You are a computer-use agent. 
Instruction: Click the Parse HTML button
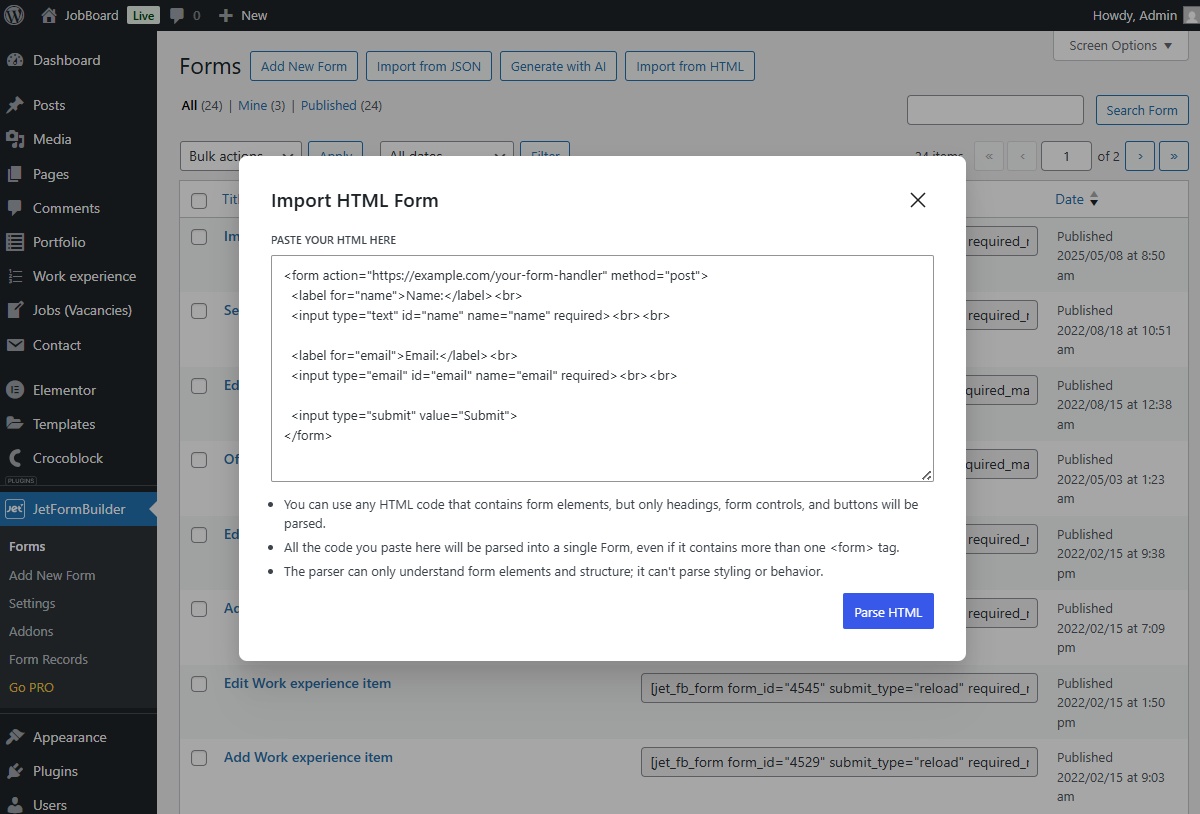(888, 611)
